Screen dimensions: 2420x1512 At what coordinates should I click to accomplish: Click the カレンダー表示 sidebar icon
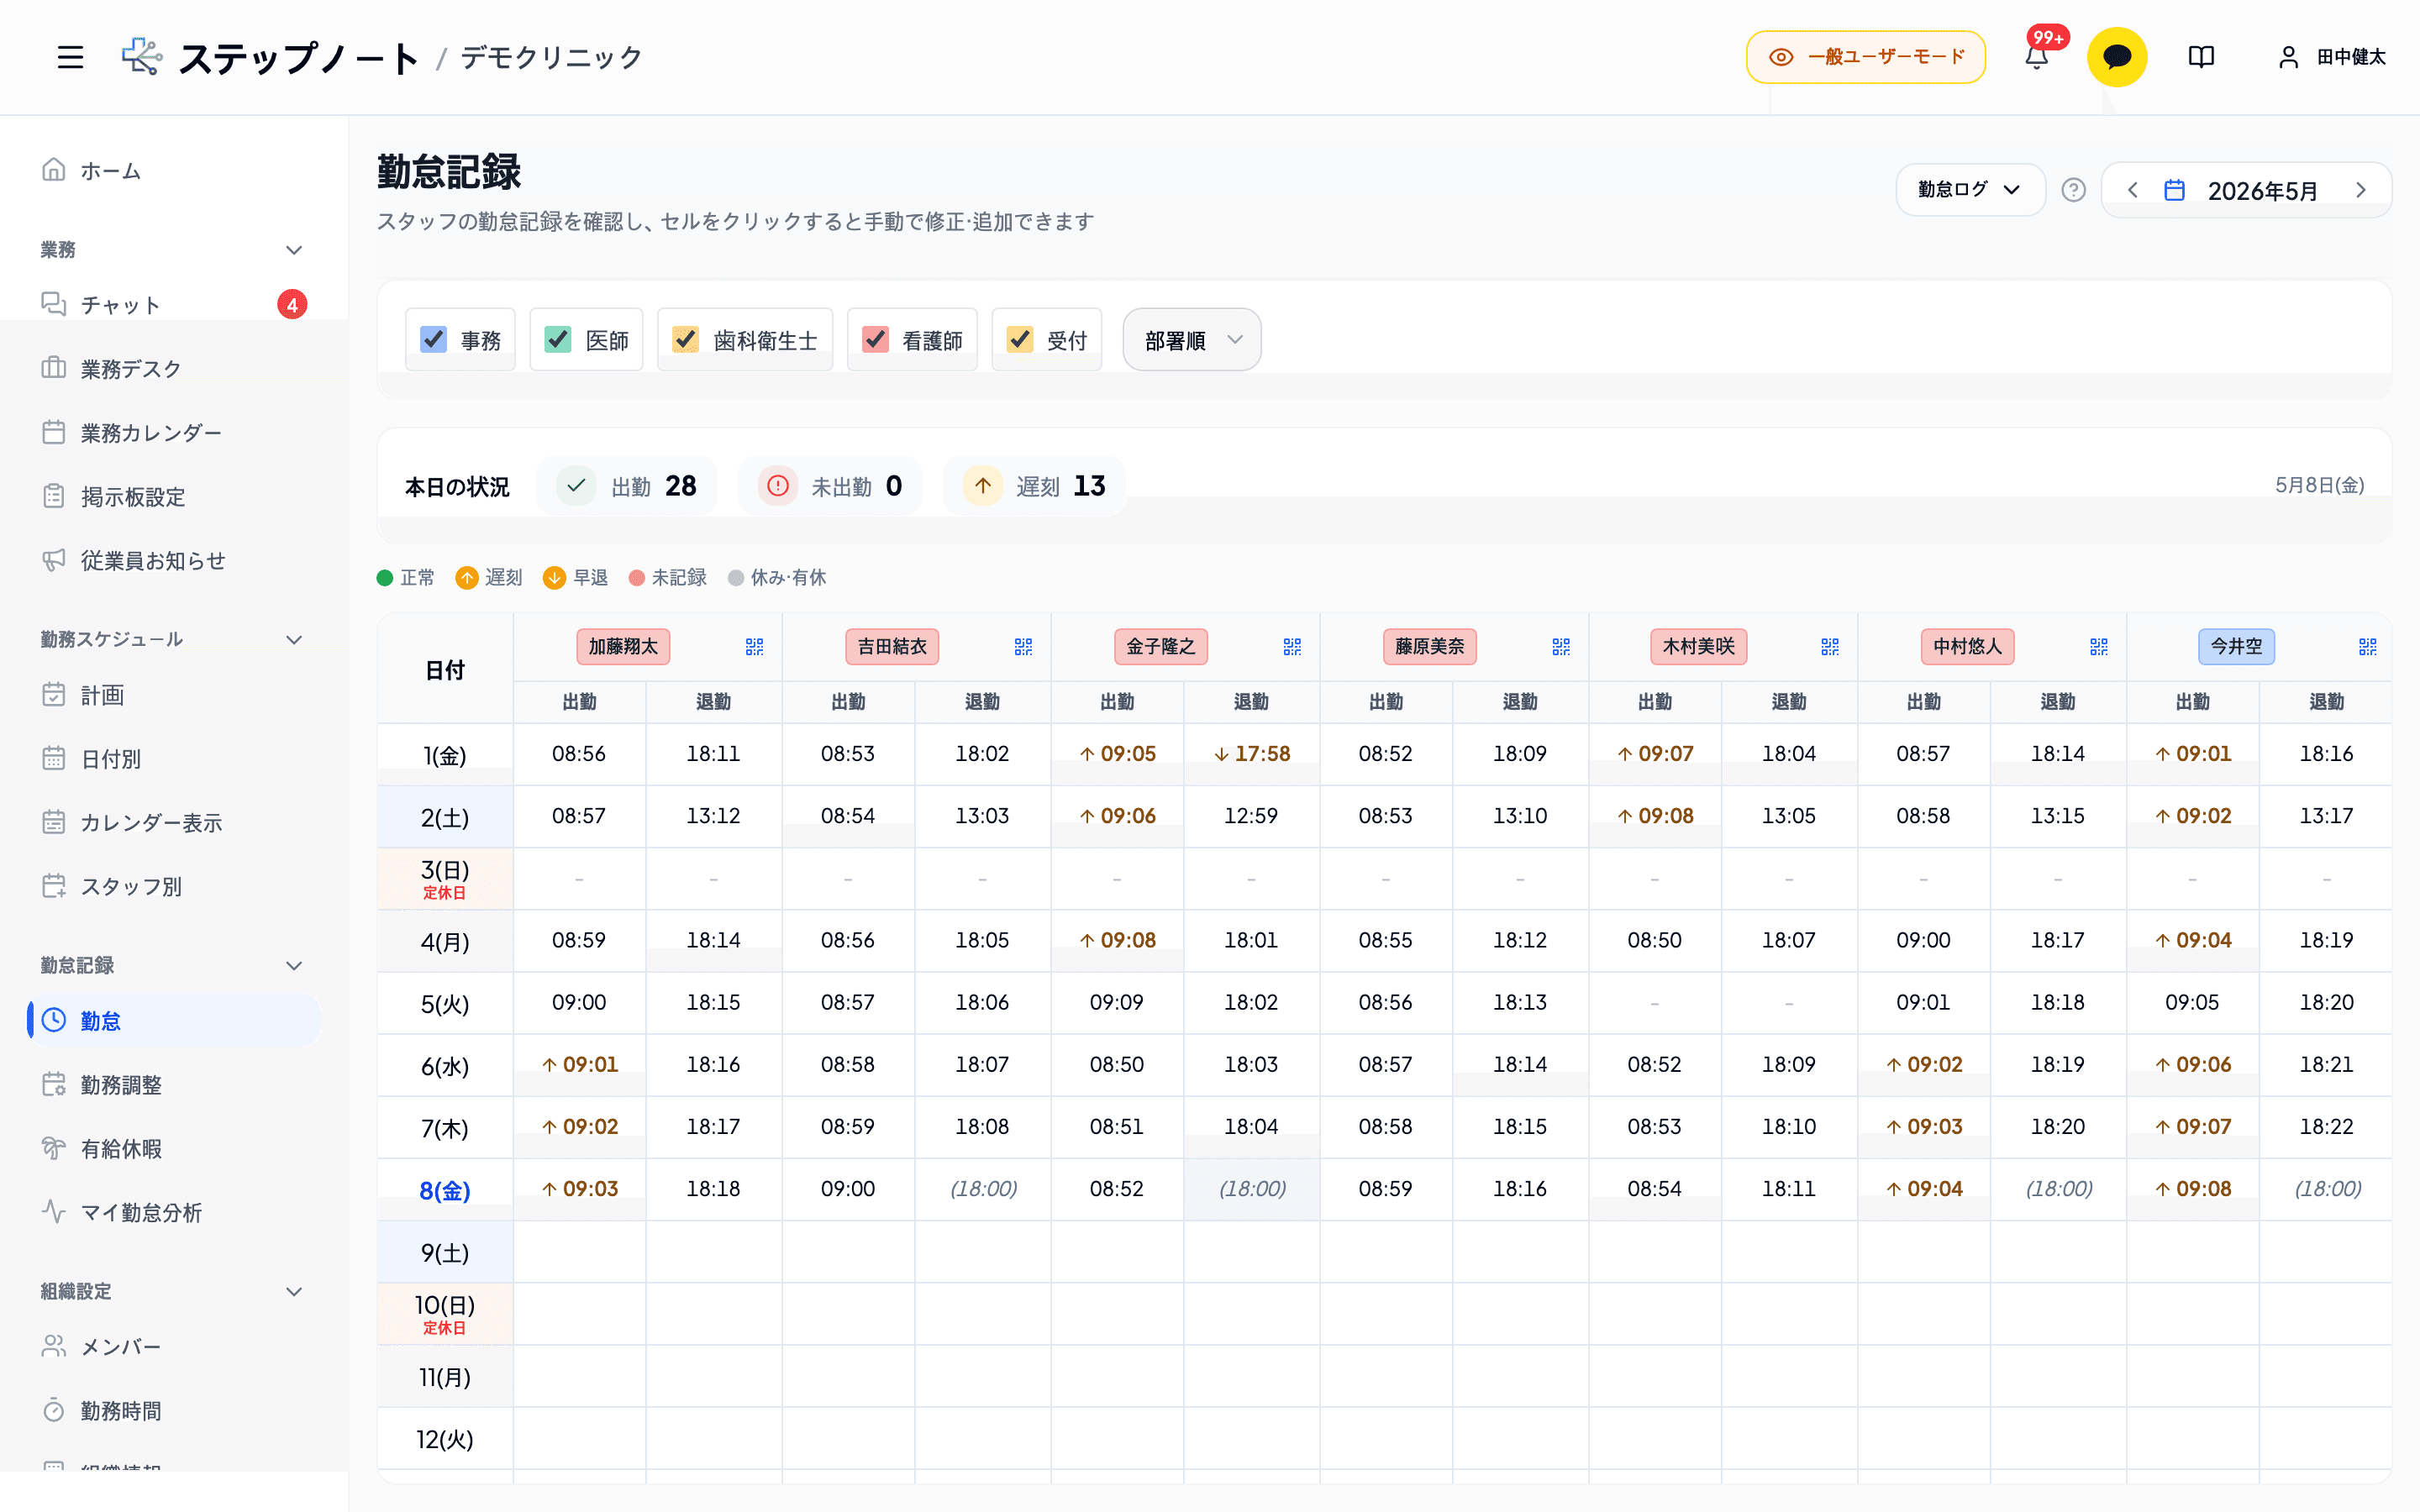point(54,822)
